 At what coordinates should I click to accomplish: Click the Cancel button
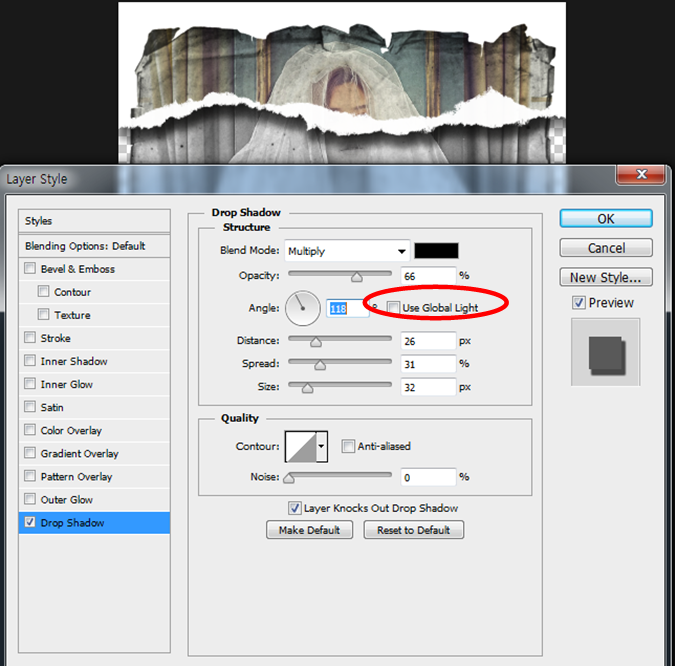coord(606,248)
